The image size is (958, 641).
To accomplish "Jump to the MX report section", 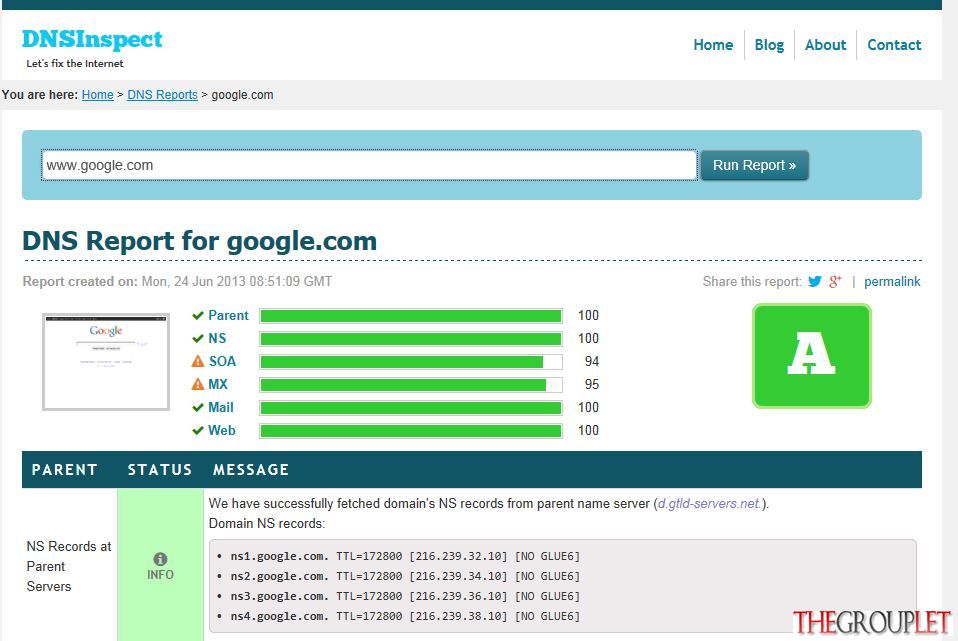I will click(218, 384).
